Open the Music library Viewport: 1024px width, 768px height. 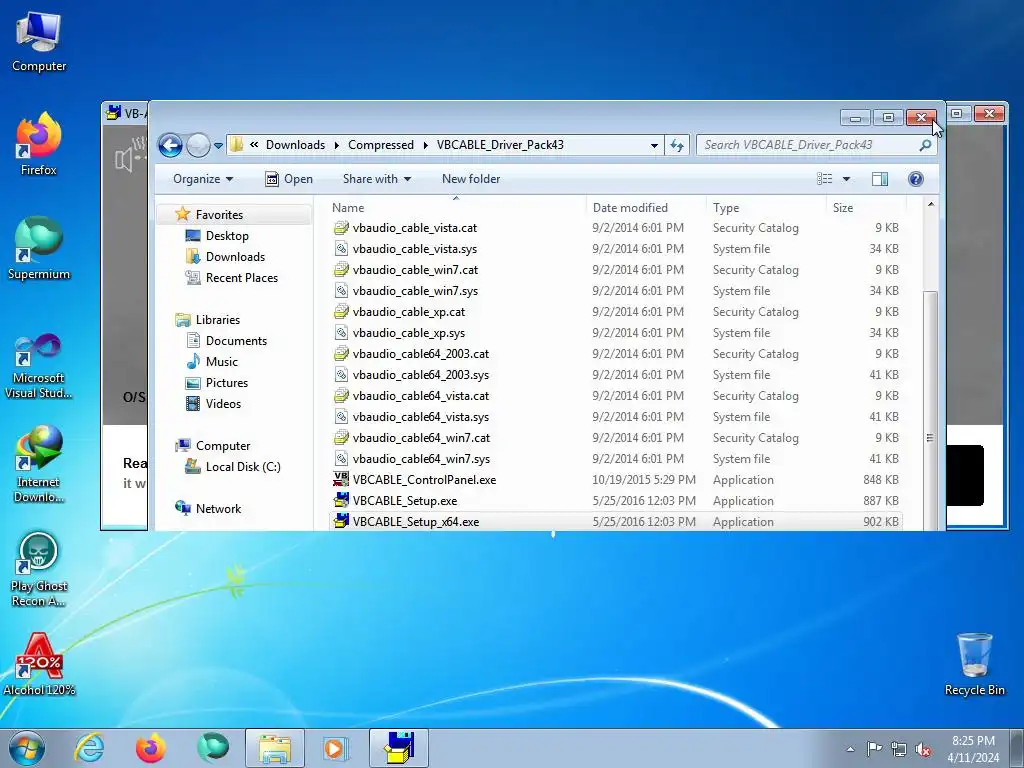point(221,362)
